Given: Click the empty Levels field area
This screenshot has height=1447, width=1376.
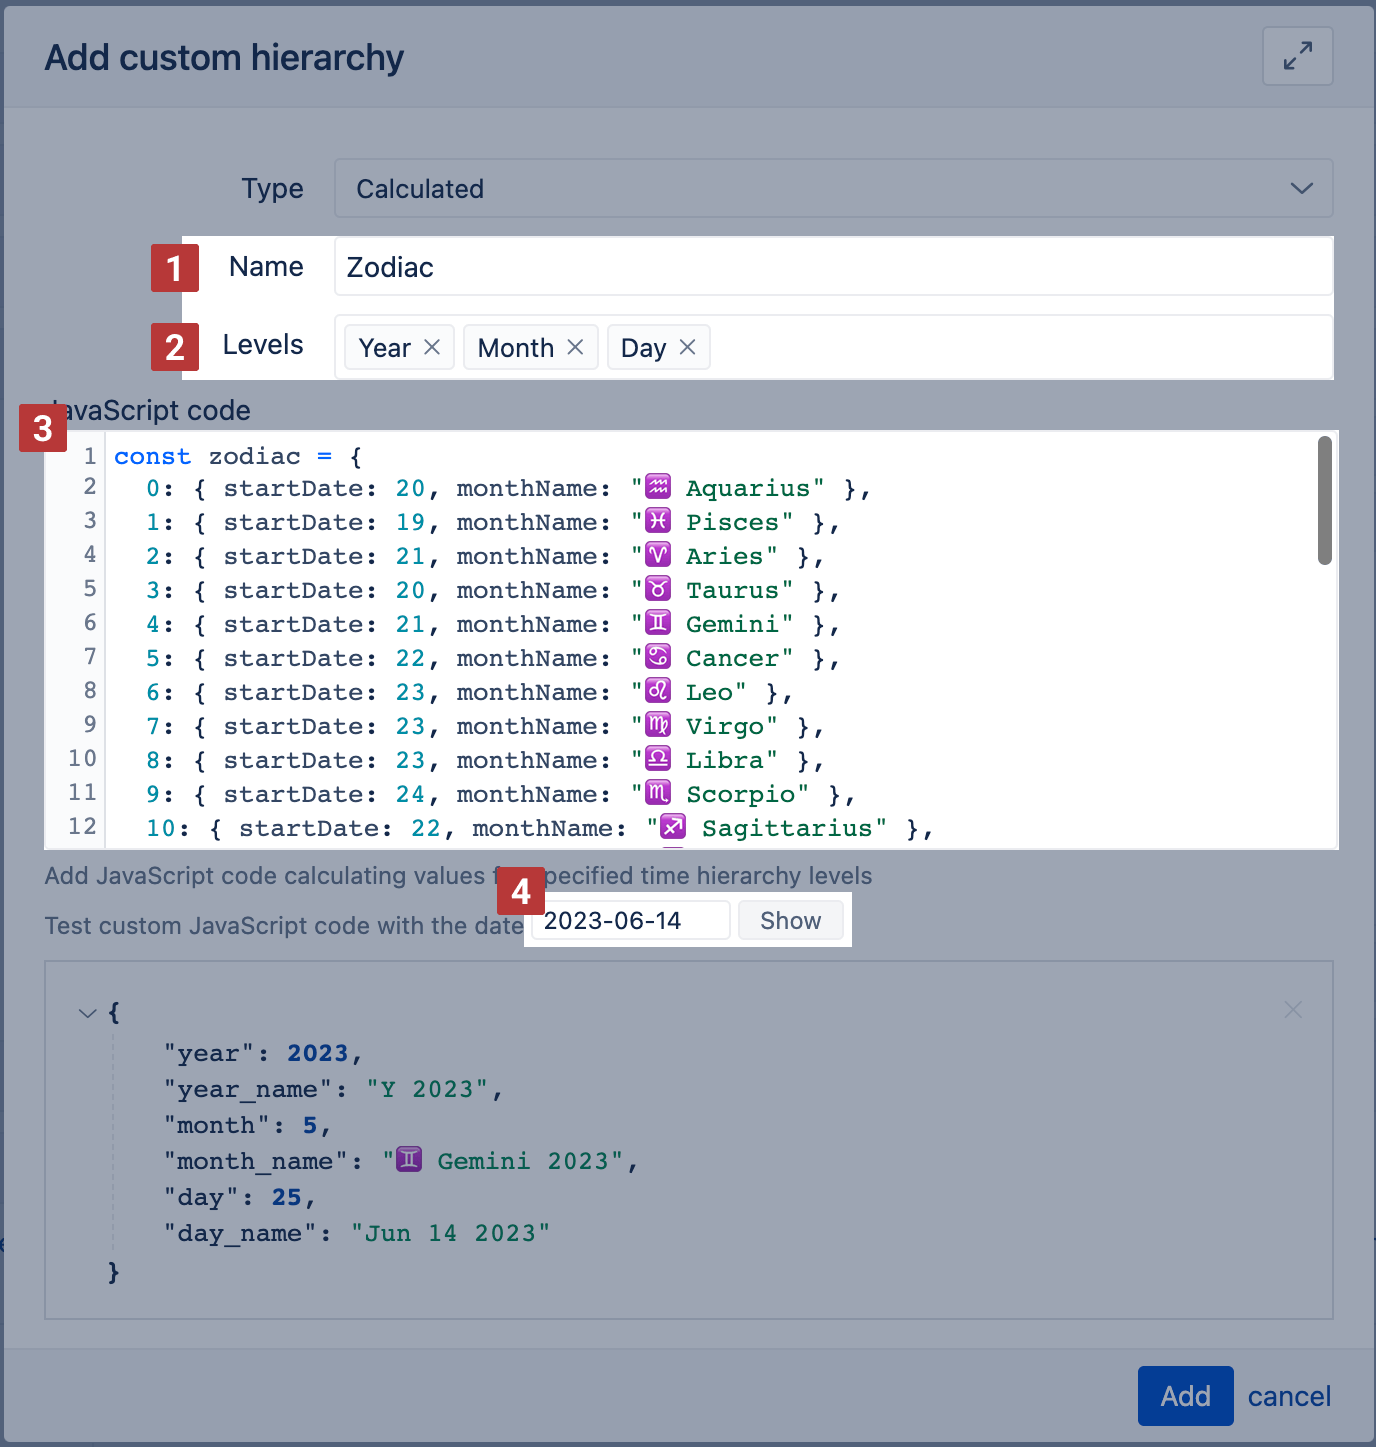Looking at the screenshot, I should click(x=1020, y=347).
